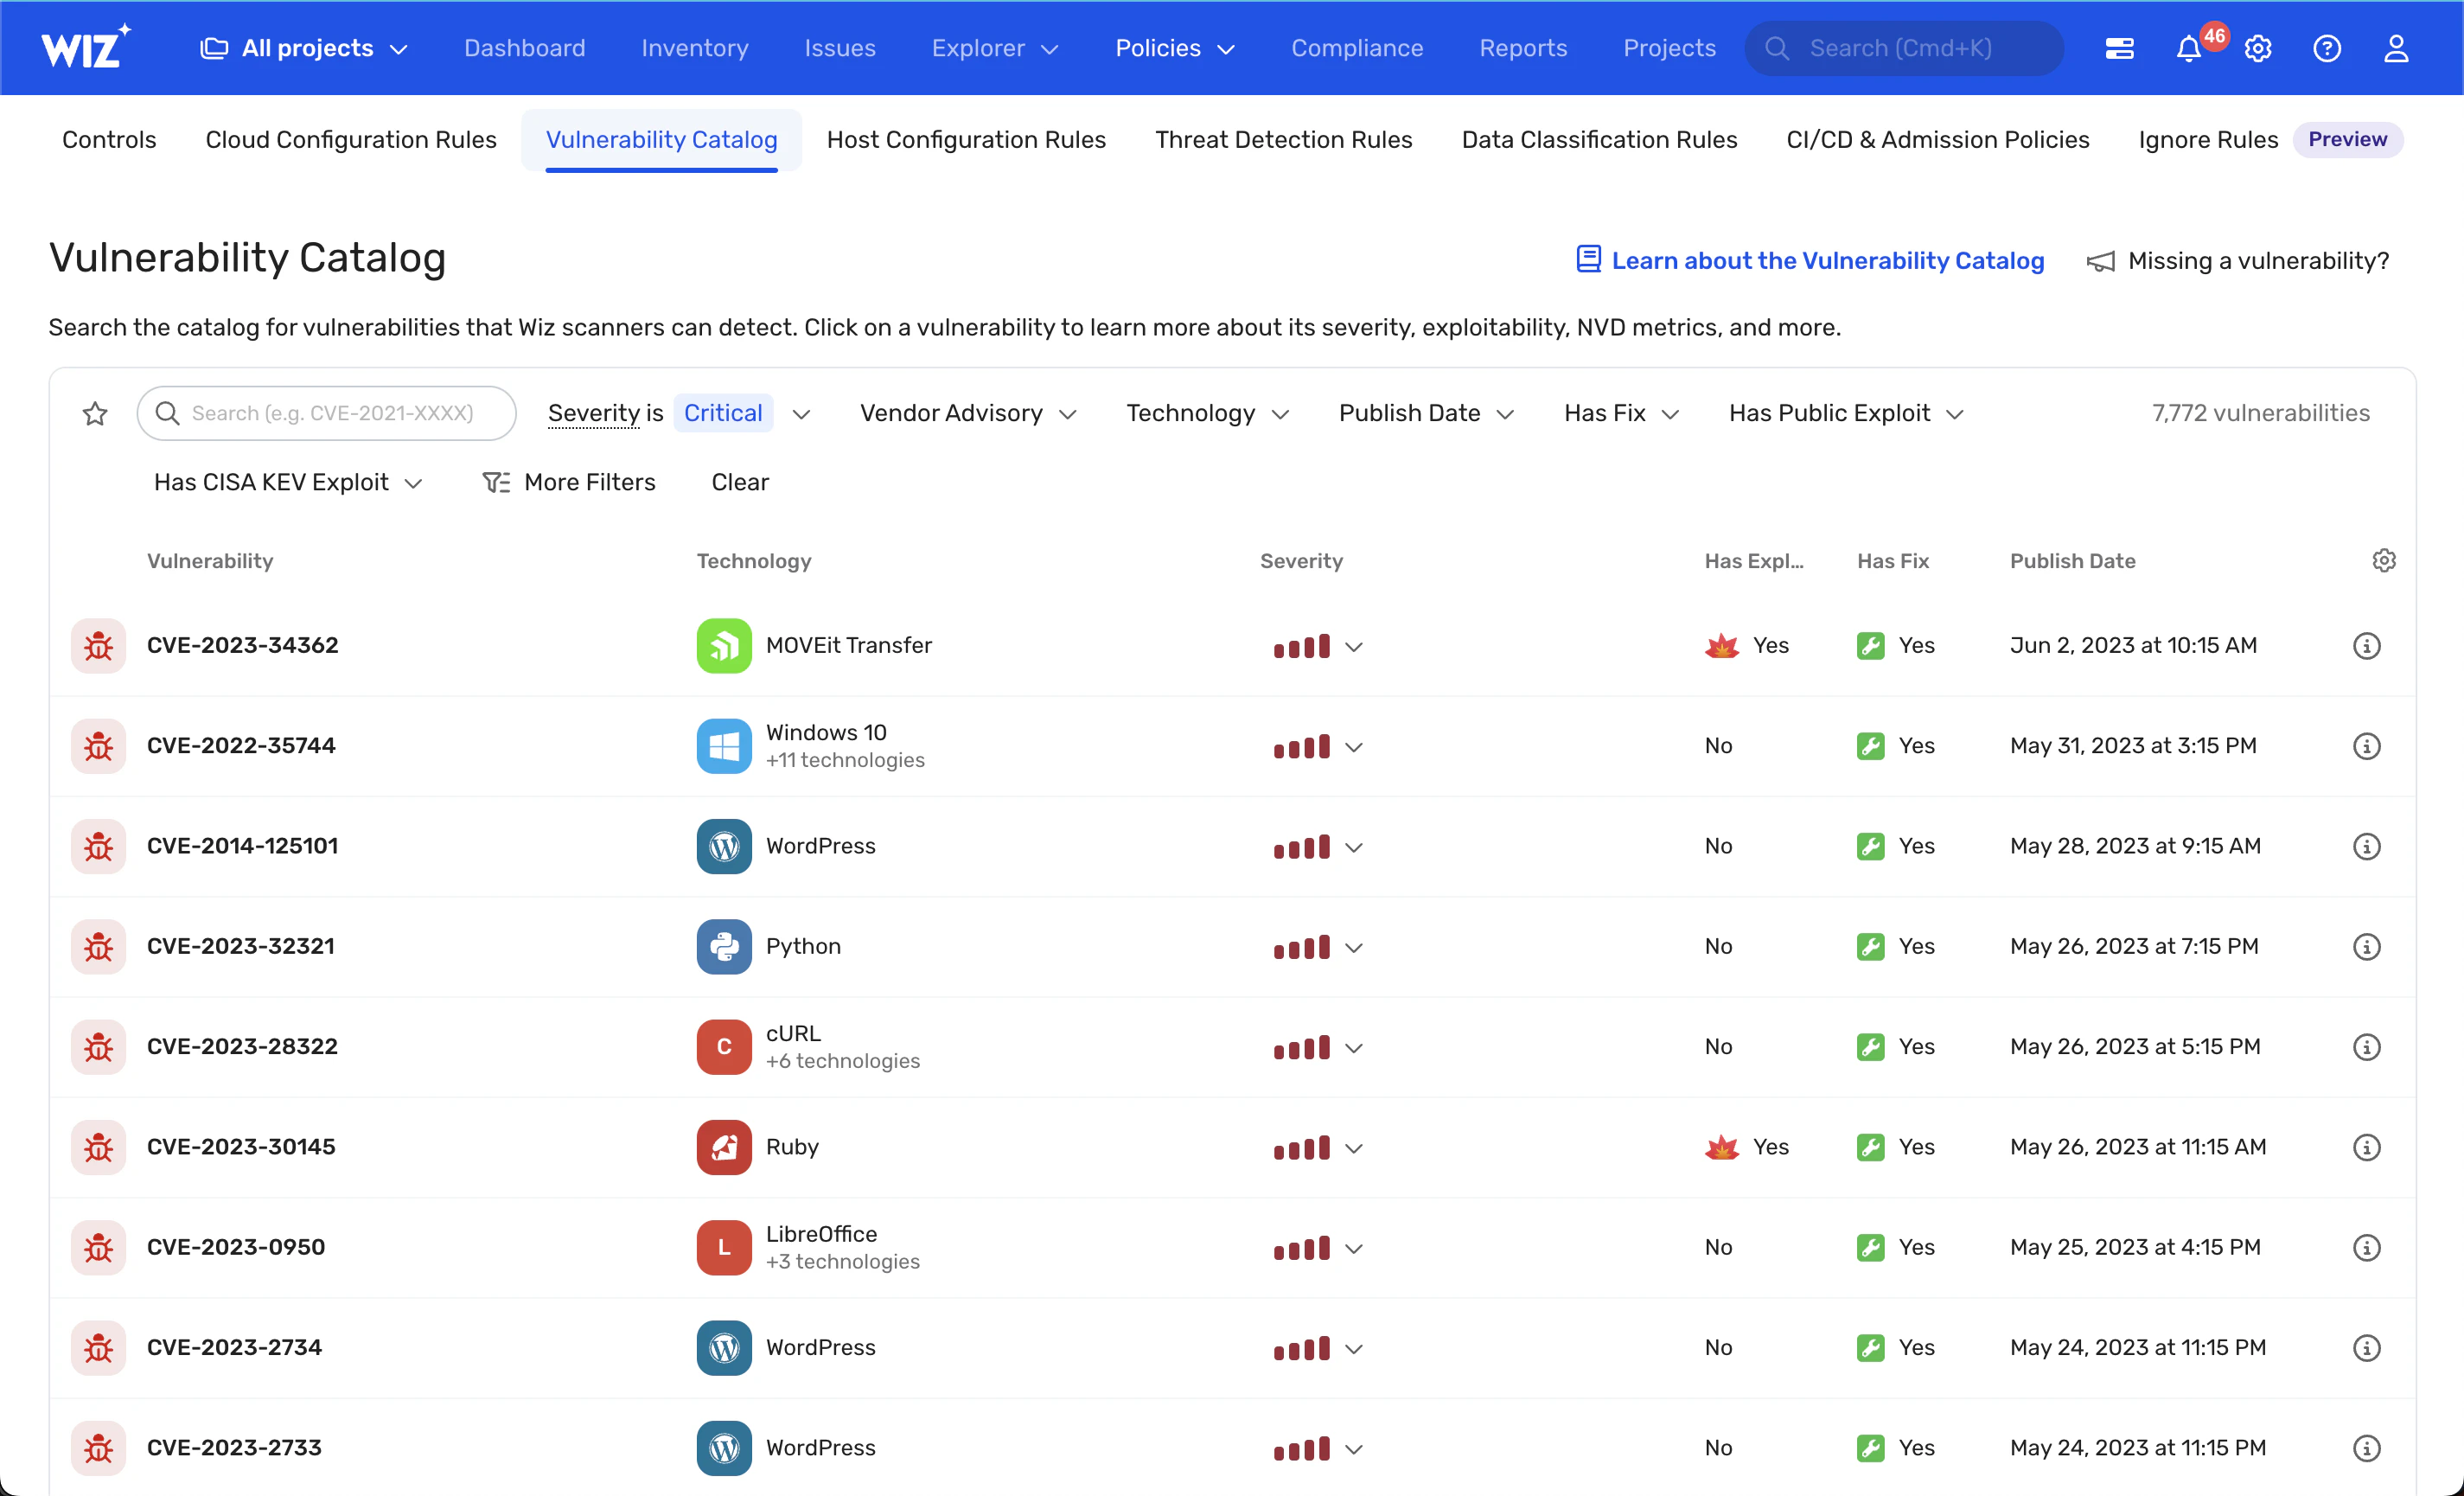Click the Ruby icon for CVE-2023-30145
The height and width of the screenshot is (1496, 2464).
[x=724, y=1146]
